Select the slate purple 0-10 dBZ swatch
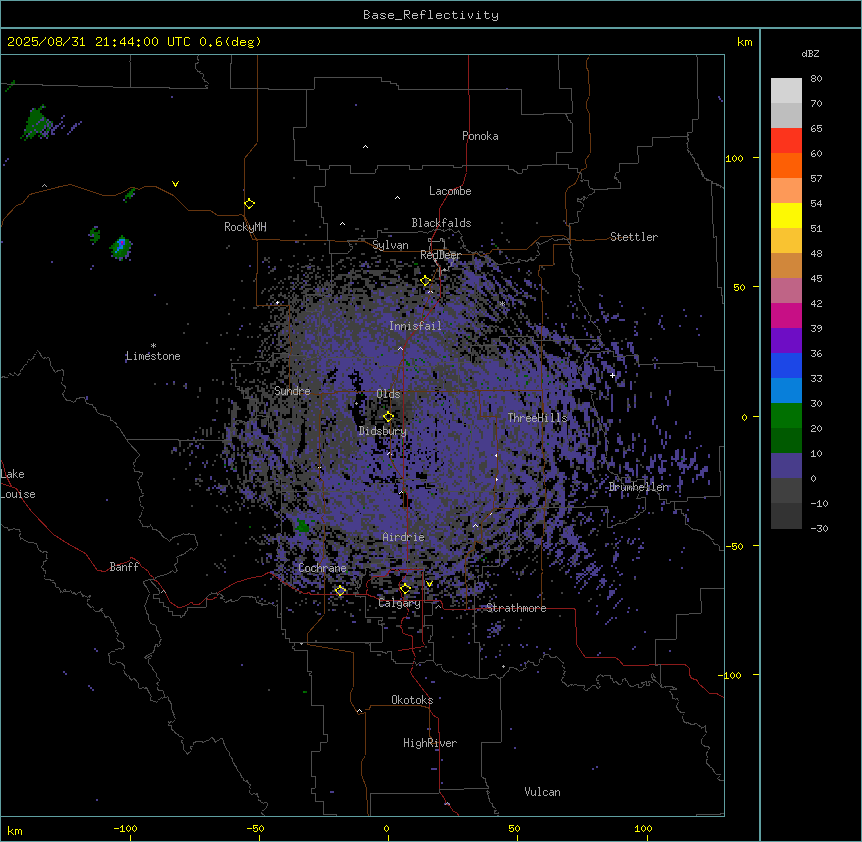This screenshot has height=842, width=862. point(786,466)
